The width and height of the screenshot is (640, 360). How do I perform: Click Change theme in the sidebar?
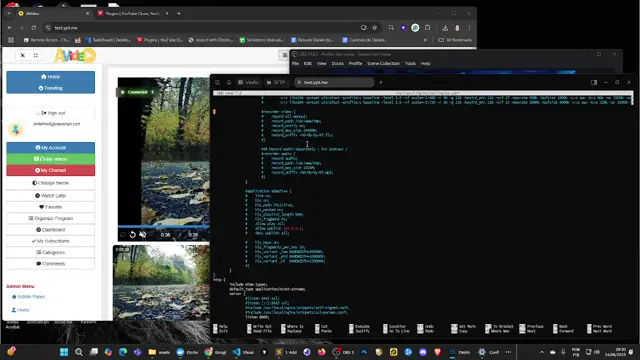pos(51,183)
